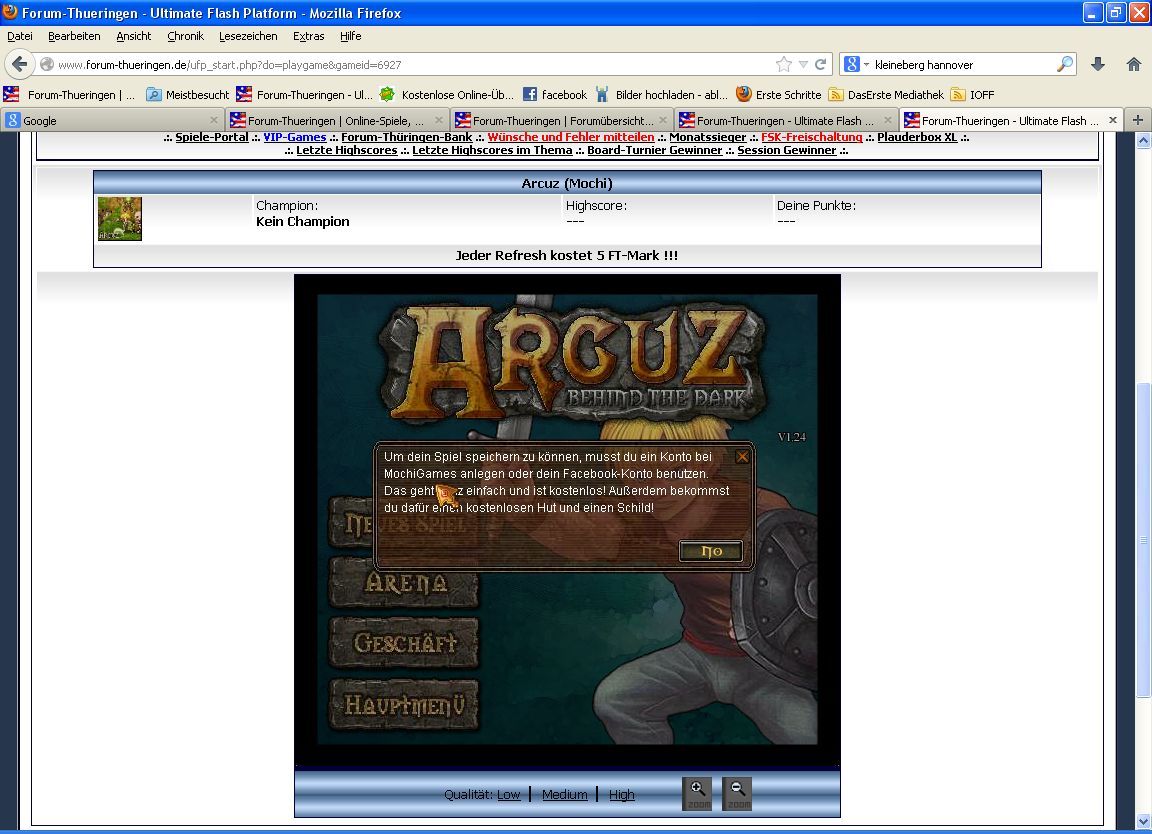Screen dimensions: 1152x834
Task: Click the scrollbar down arrow
Action: tap(1143, 821)
